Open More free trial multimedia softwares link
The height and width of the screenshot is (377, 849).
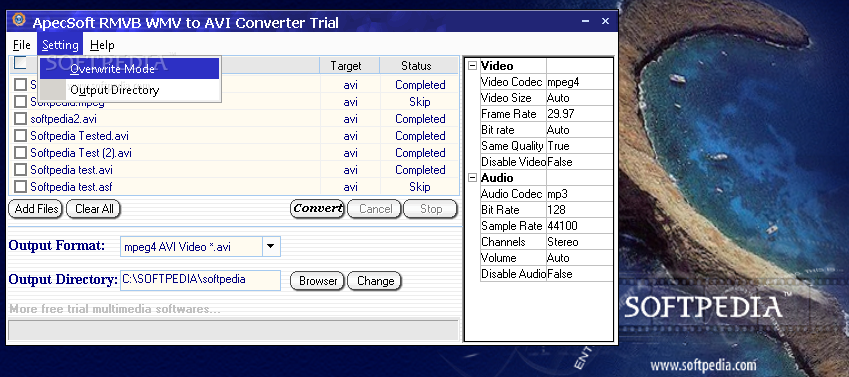115,309
